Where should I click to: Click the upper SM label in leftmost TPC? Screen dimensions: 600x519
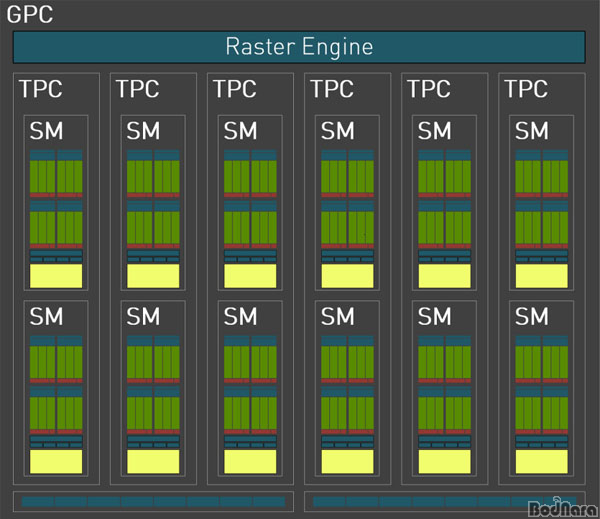pos(46,131)
